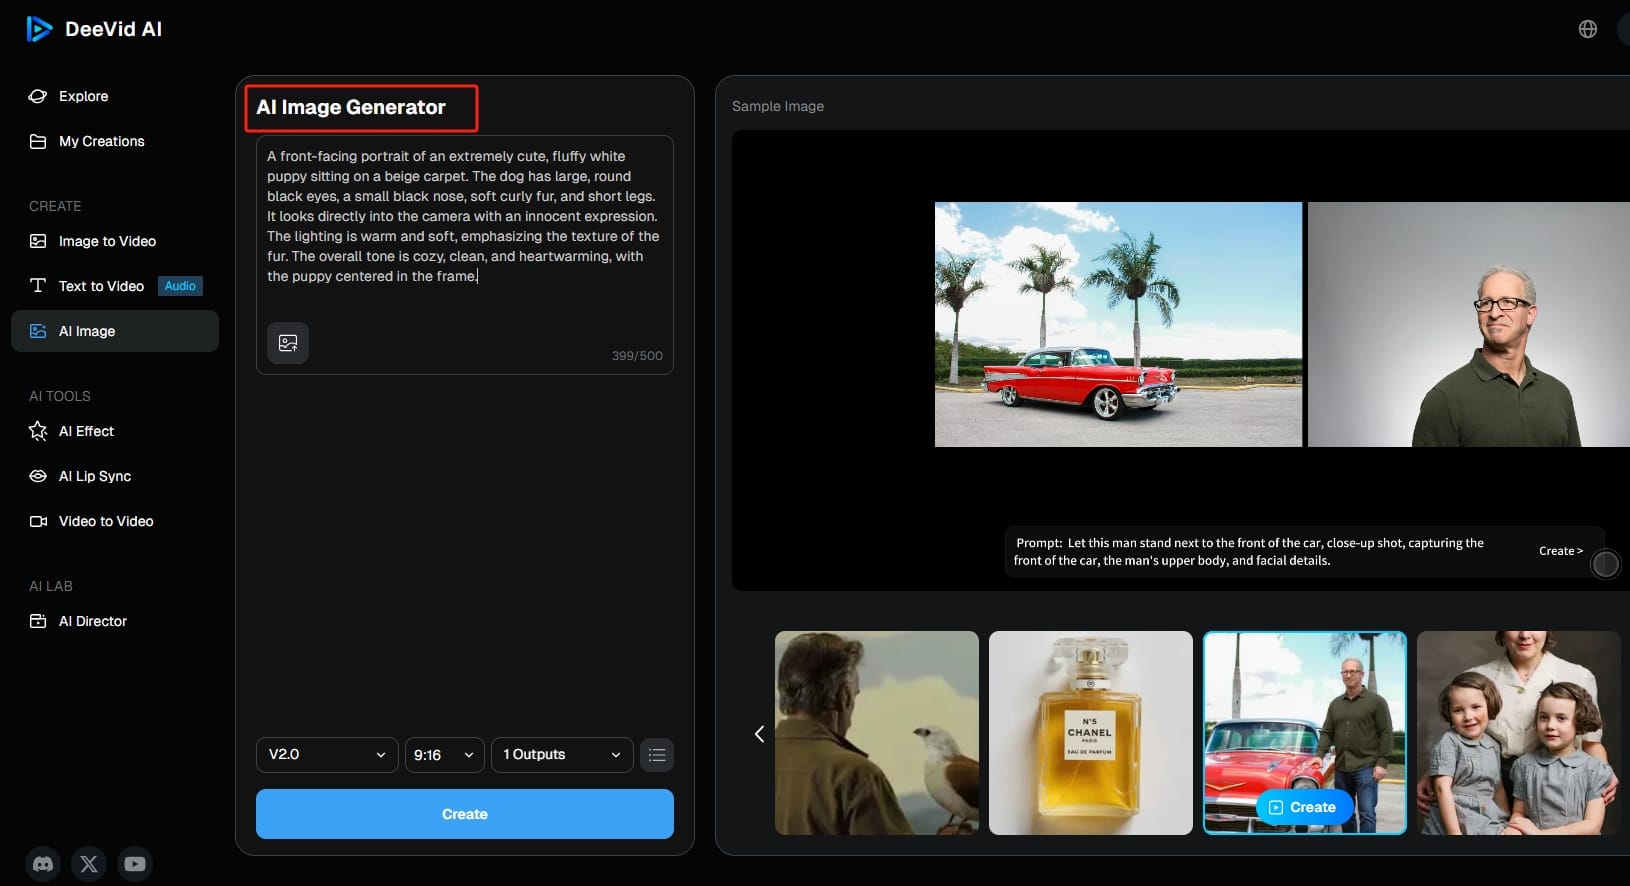Click the blue Create button
Viewport: 1630px width, 886px height.
point(465,814)
